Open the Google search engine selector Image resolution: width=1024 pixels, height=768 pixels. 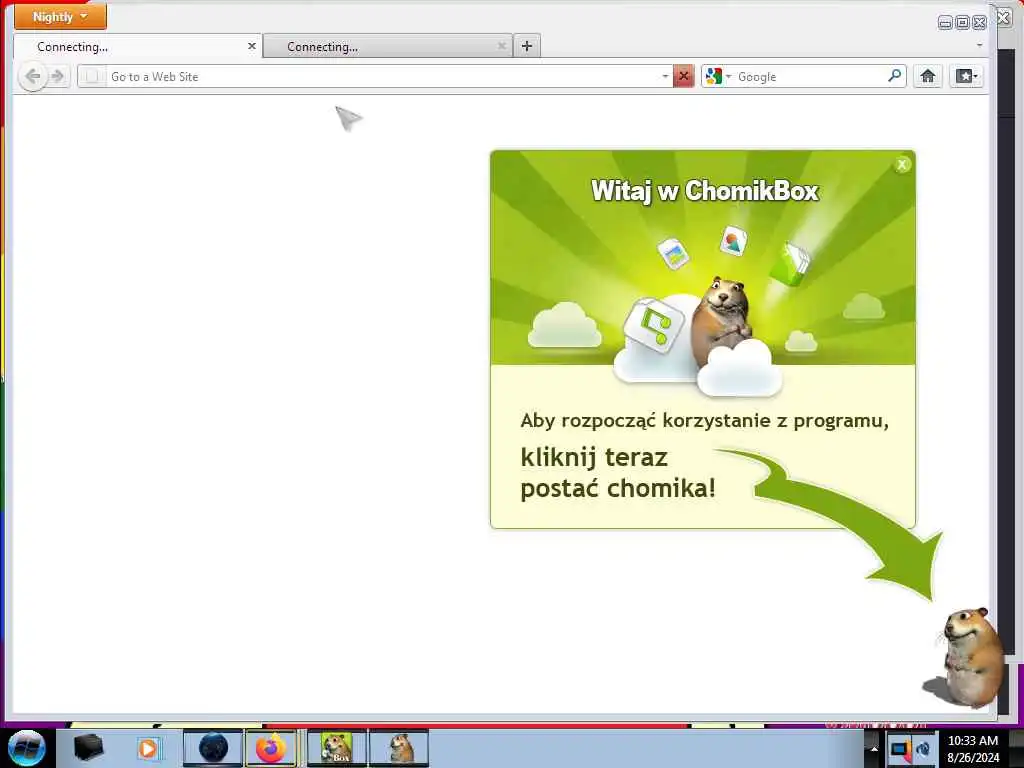tap(718, 76)
